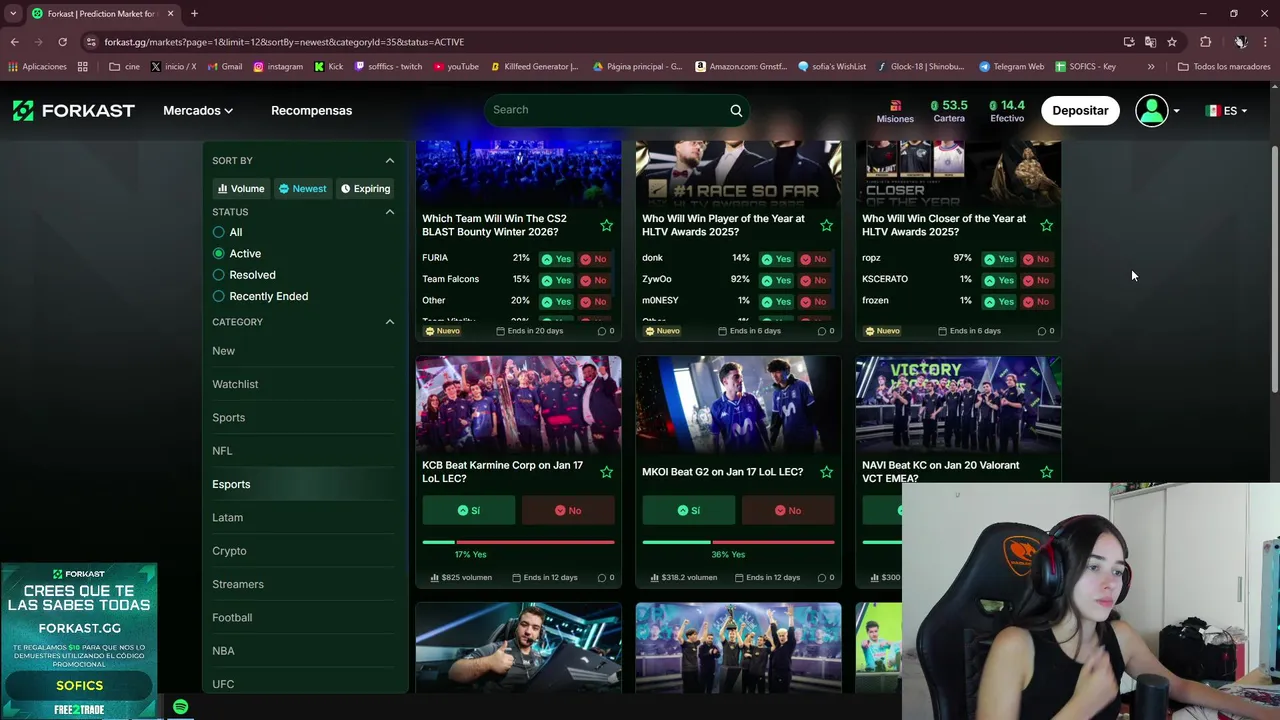Star the Closer of the Year market
Screen dimensions: 1280x720
point(1046,225)
